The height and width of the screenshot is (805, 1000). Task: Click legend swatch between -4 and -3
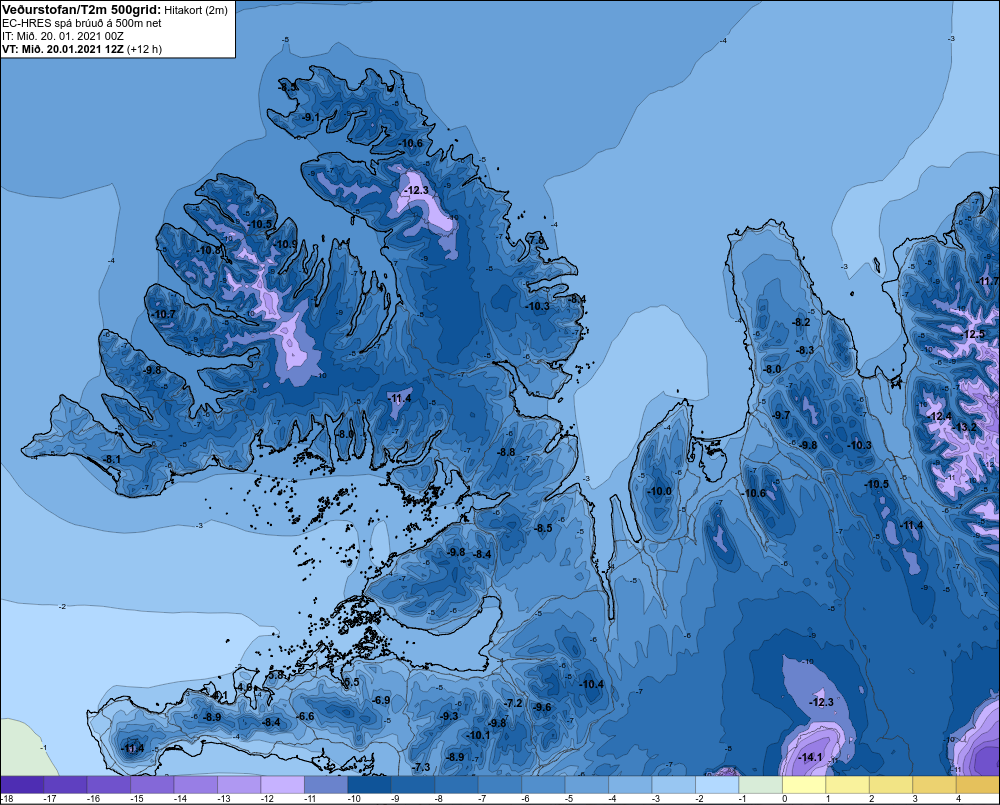click(x=630, y=785)
